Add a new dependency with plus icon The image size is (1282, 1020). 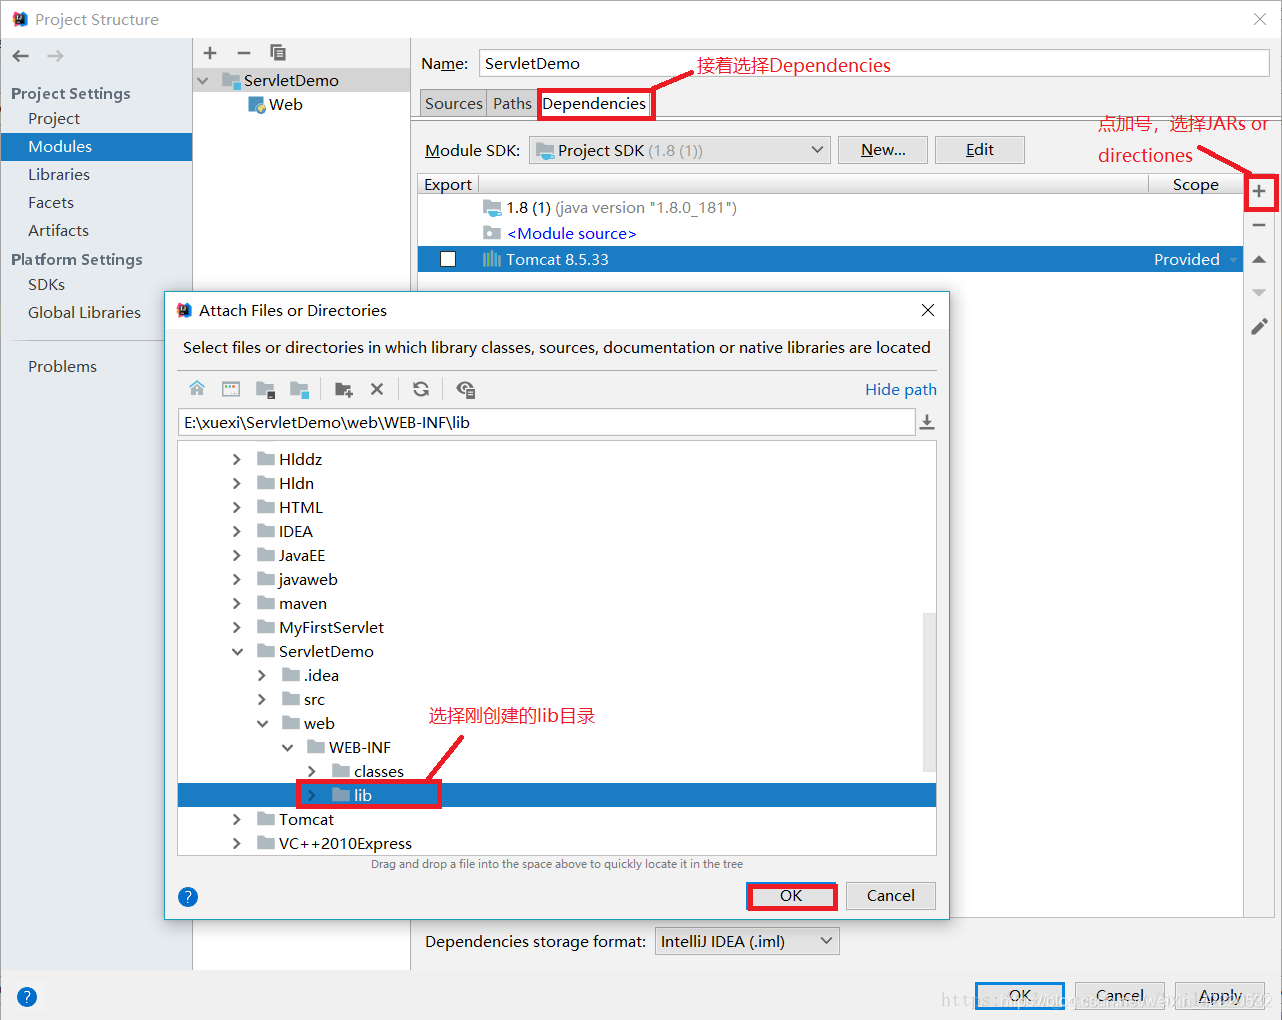point(1259,191)
